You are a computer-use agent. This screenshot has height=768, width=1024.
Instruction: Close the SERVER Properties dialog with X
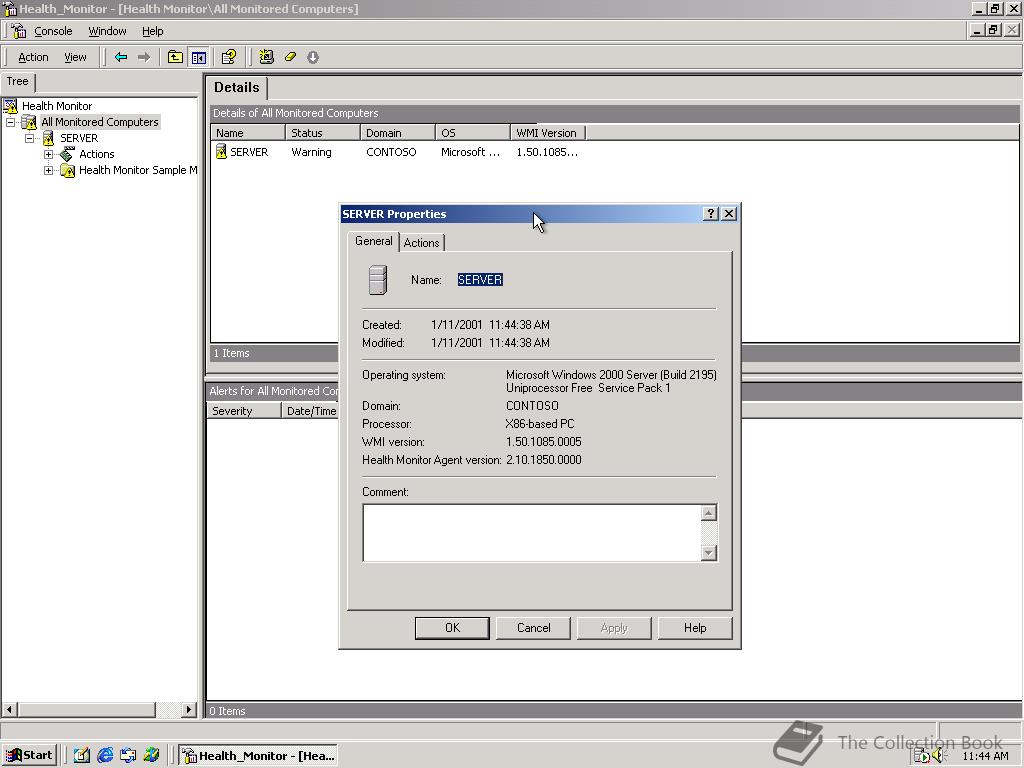point(729,214)
